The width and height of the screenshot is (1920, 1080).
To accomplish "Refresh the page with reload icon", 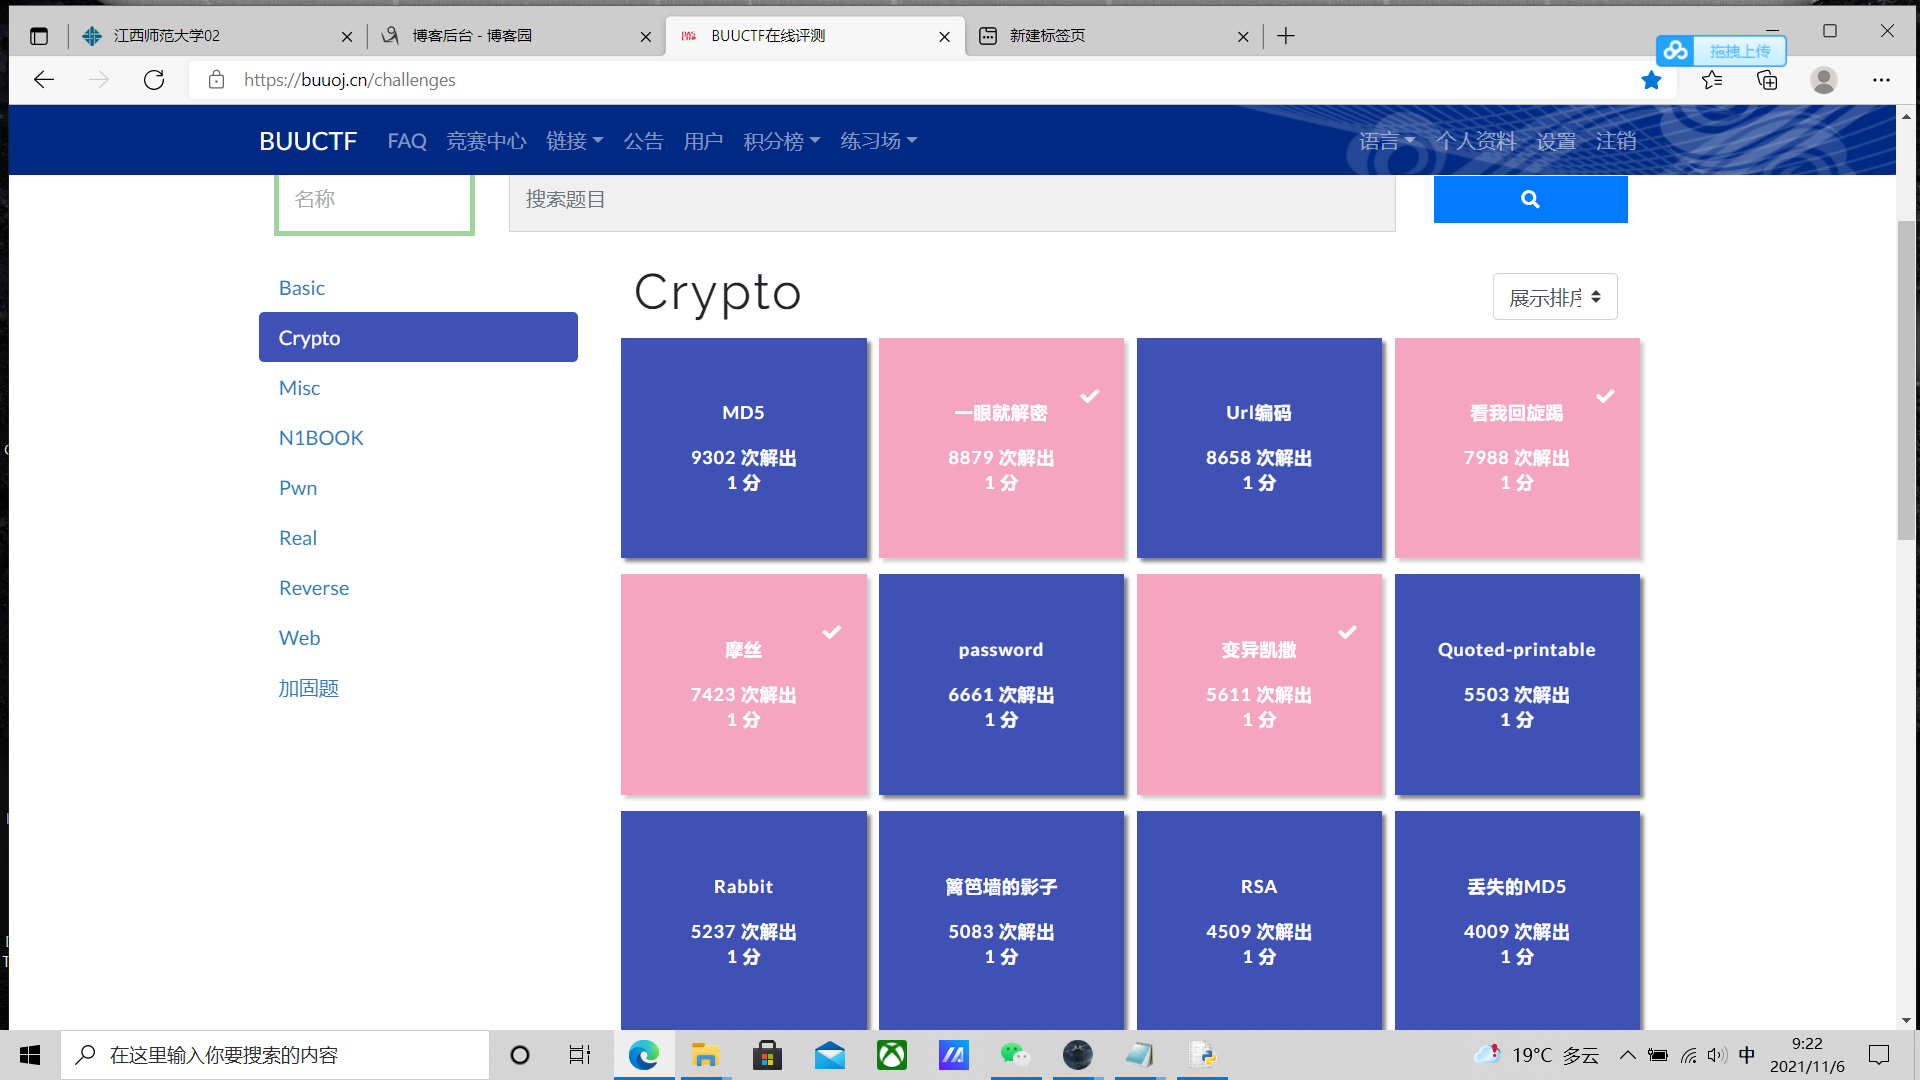I will 153,80.
